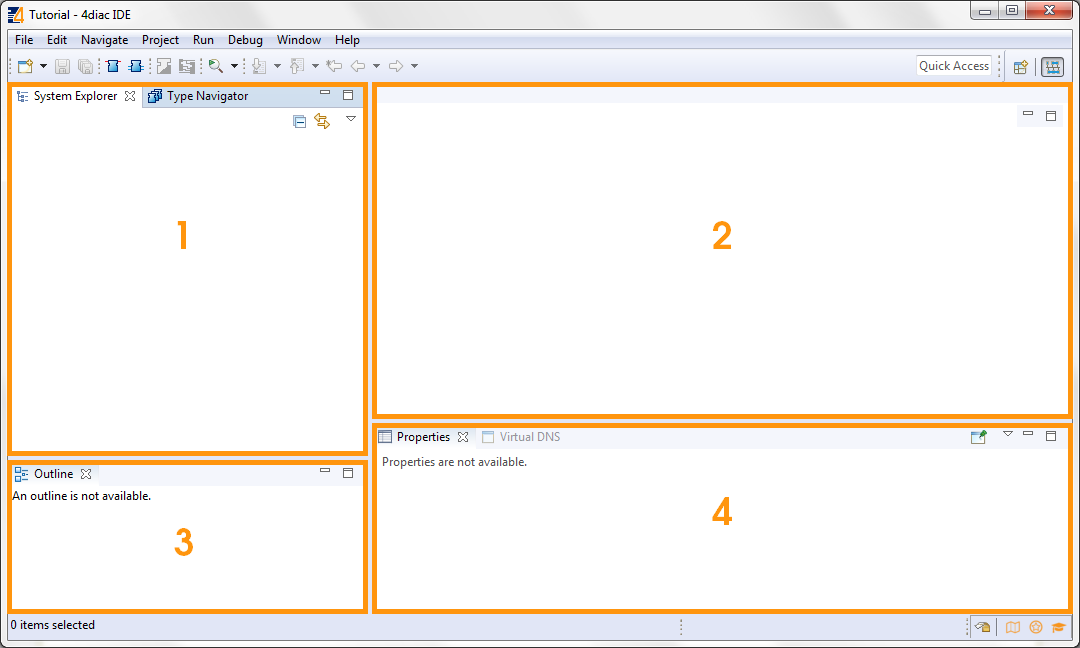This screenshot has width=1080, height=648.
Task: Collapse all items in System Explorer
Action: click(x=299, y=121)
